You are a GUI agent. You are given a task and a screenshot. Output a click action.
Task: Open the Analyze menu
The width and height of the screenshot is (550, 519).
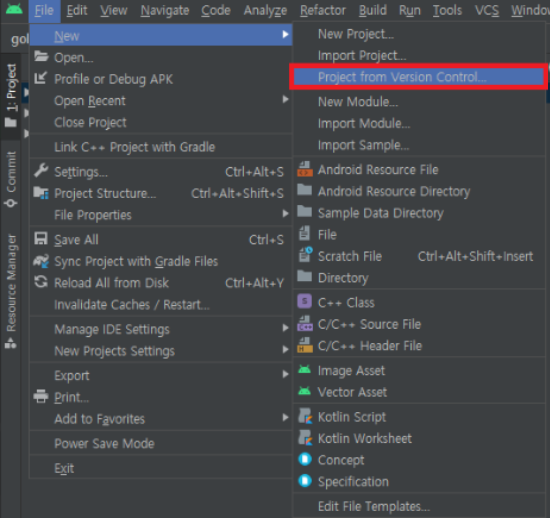click(x=265, y=11)
